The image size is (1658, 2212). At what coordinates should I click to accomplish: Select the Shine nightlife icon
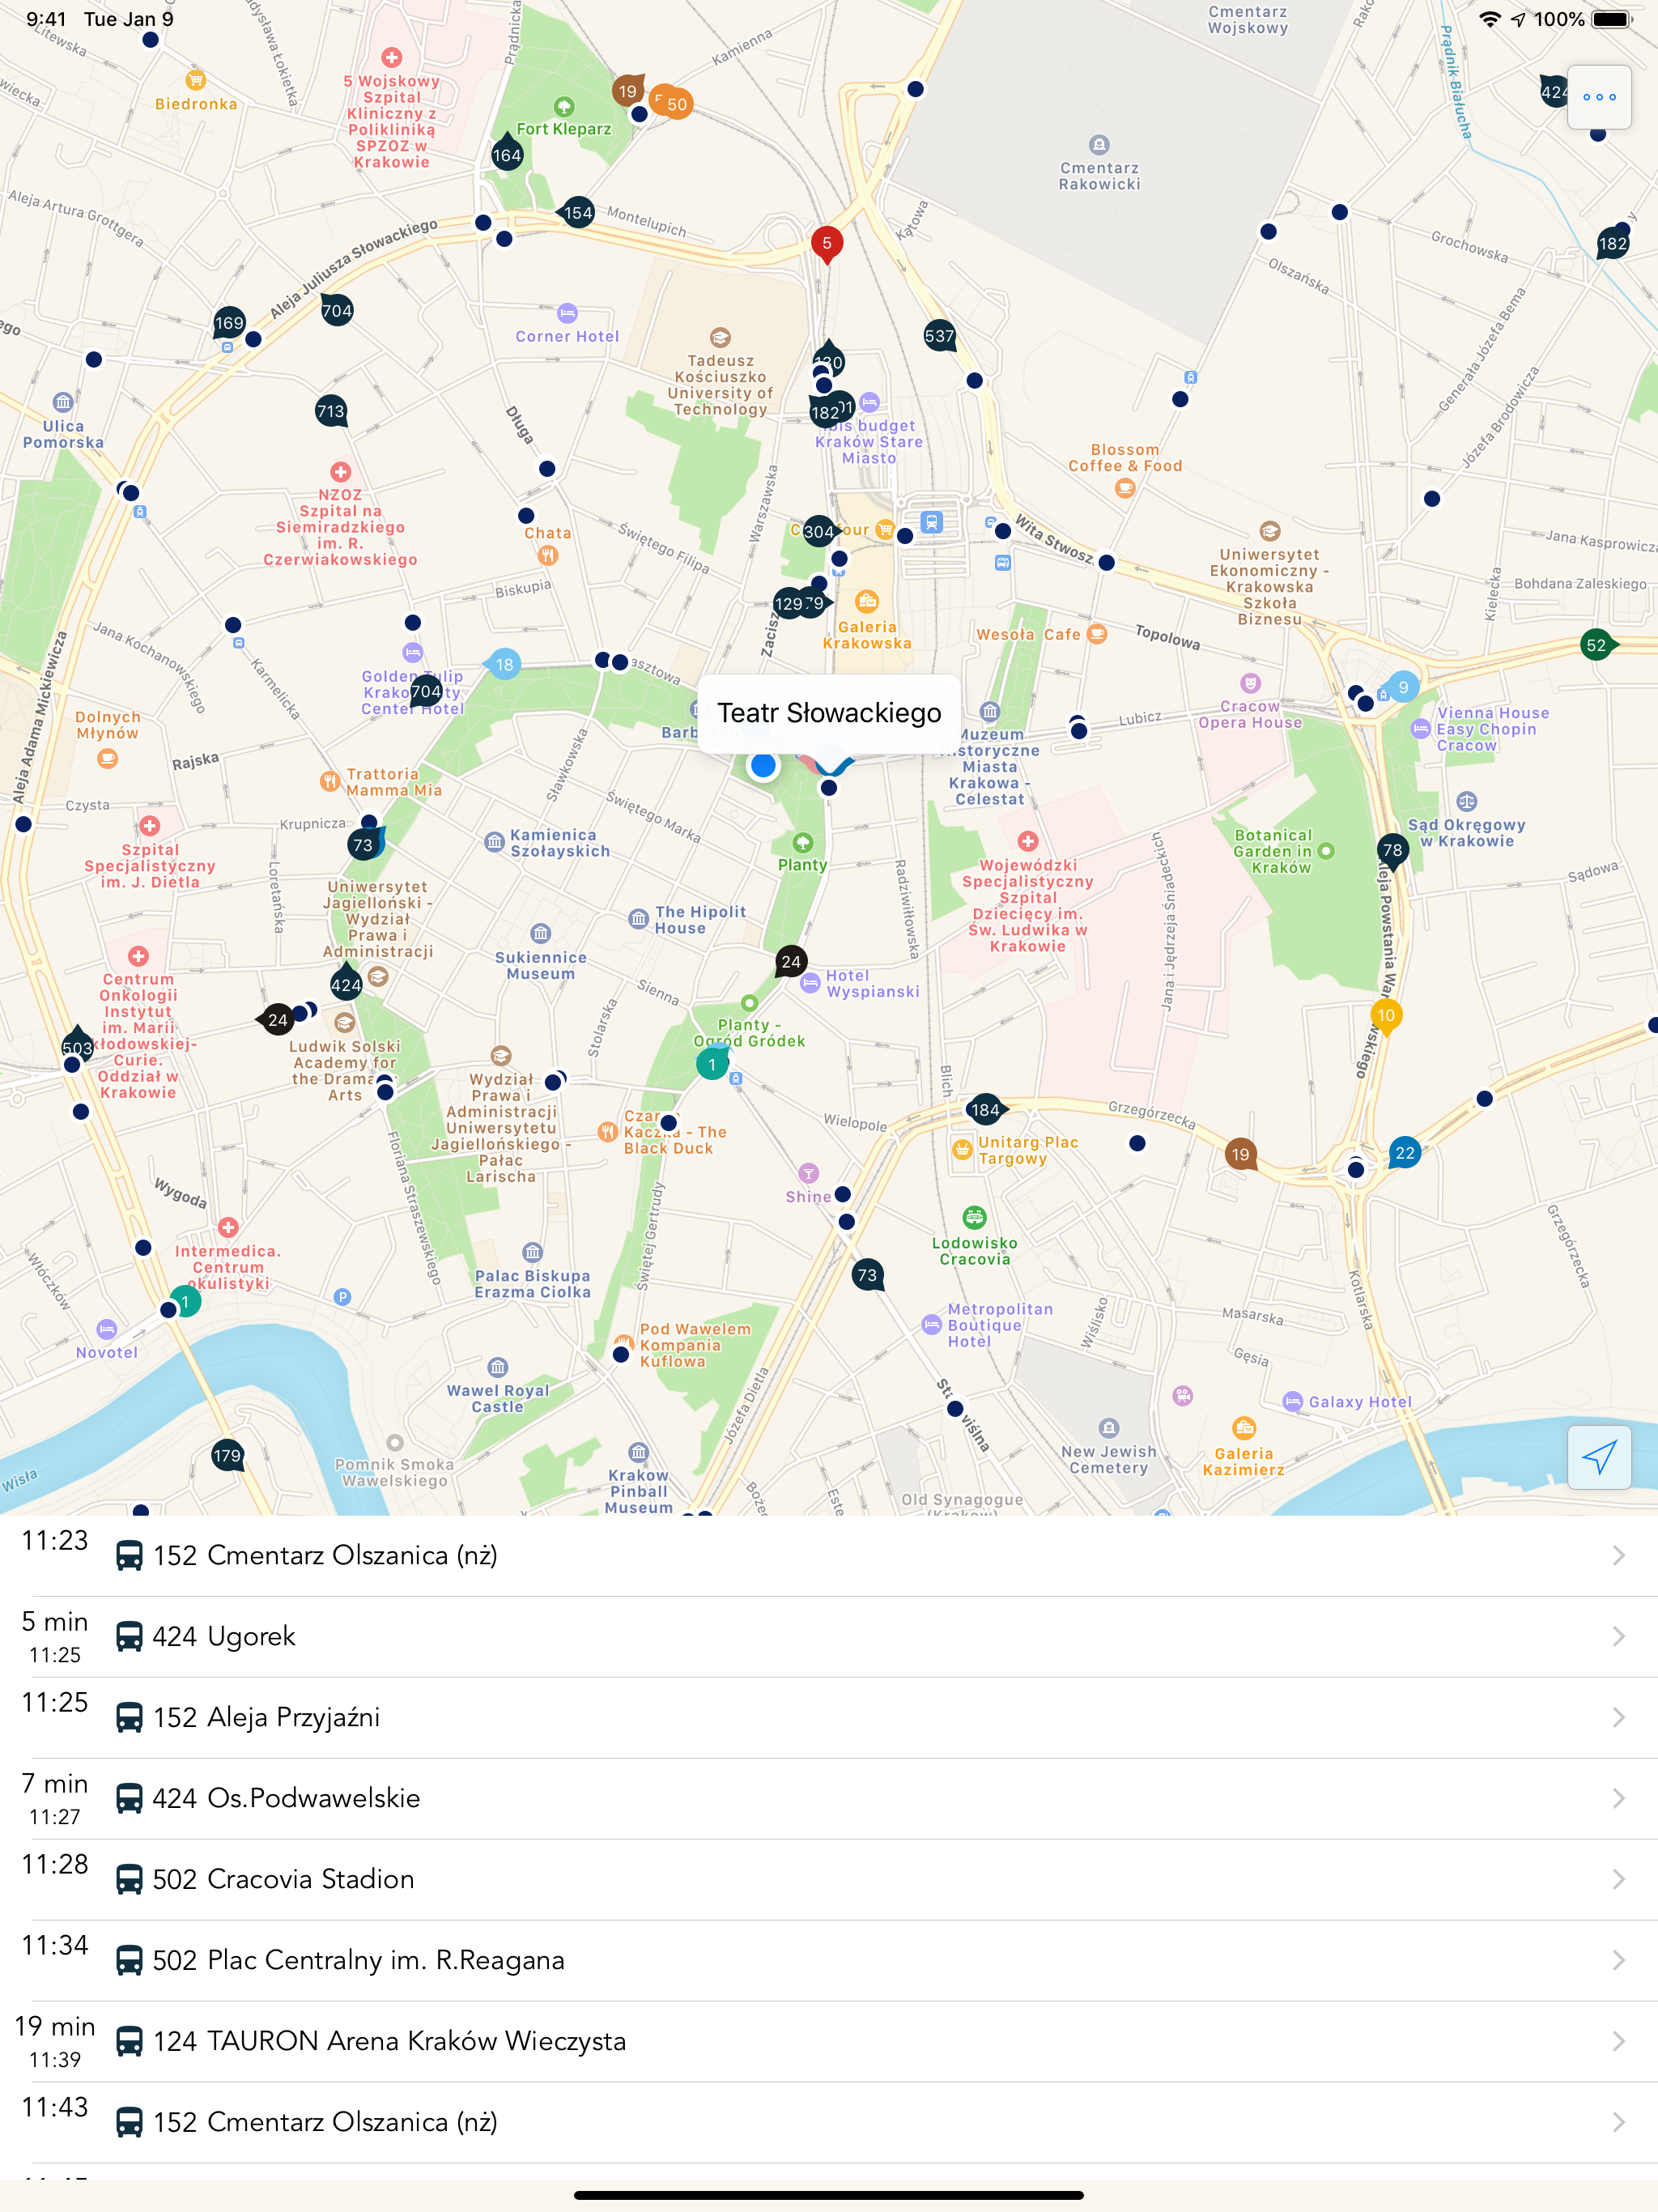click(x=808, y=1173)
